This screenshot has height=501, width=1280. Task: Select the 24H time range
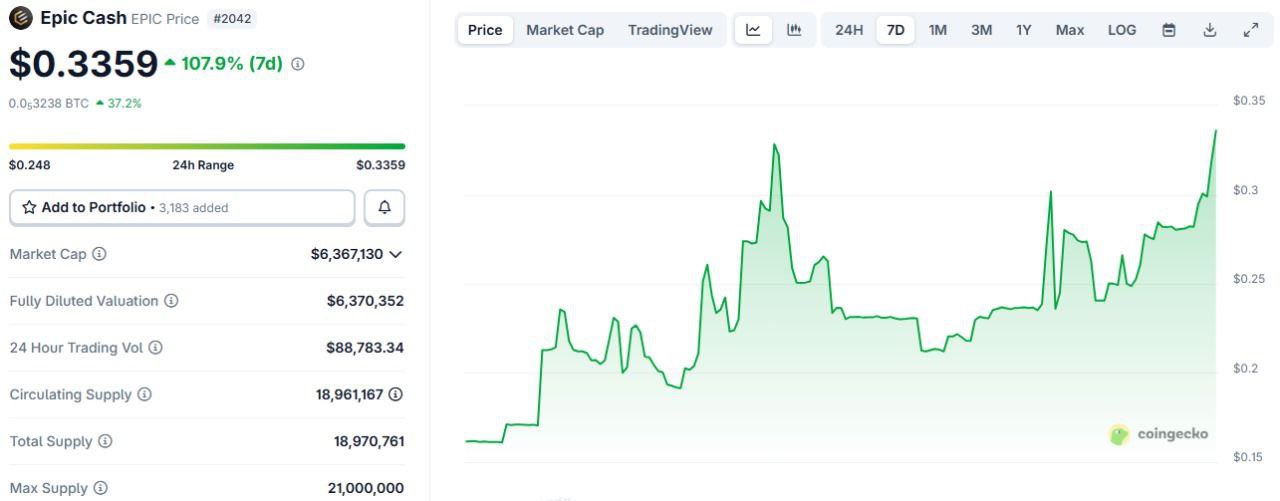pos(849,30)
